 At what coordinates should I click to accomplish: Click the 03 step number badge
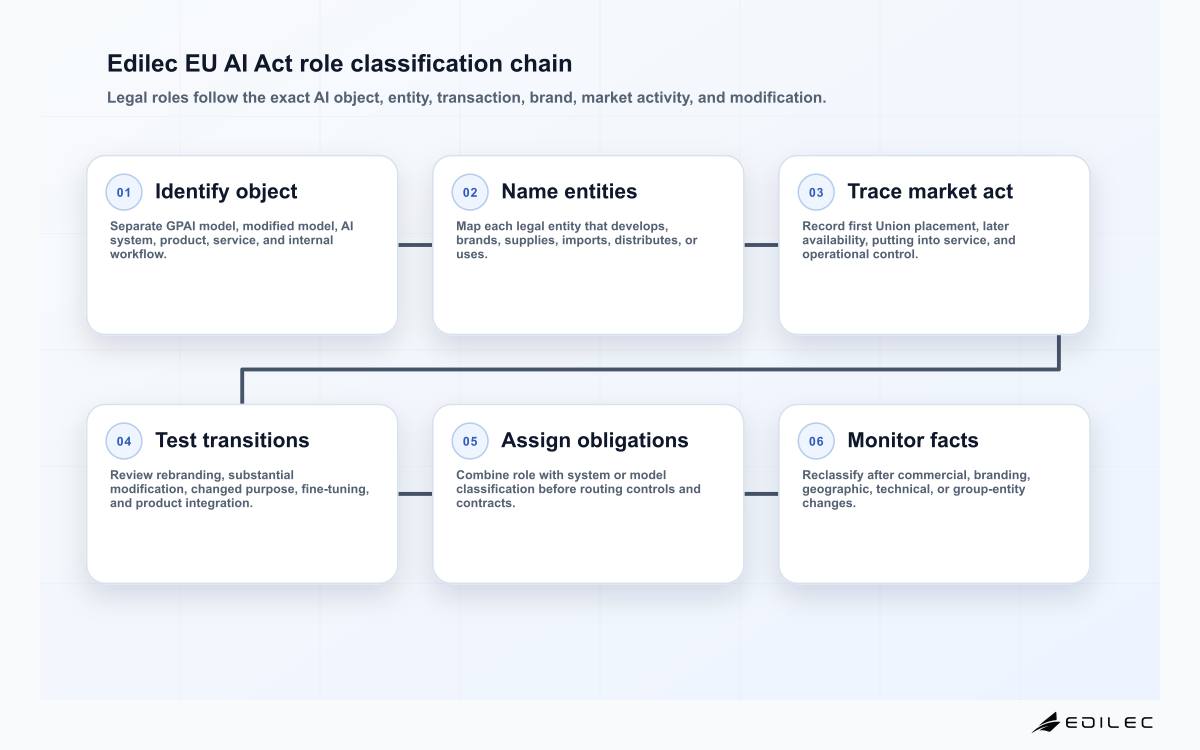pos(816,192)
